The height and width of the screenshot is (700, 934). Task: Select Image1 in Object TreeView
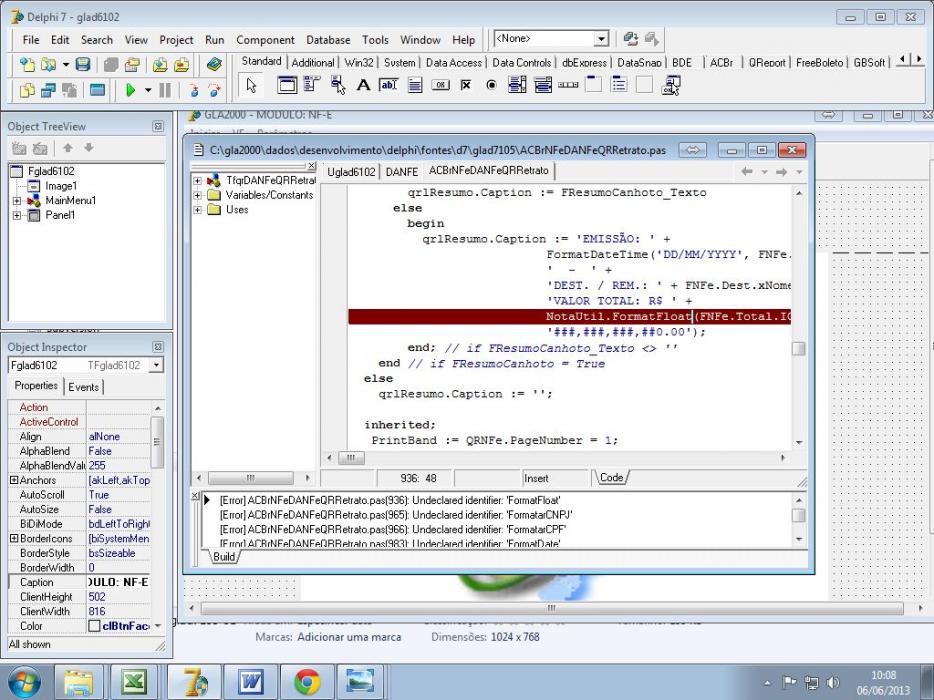point(61,186)
